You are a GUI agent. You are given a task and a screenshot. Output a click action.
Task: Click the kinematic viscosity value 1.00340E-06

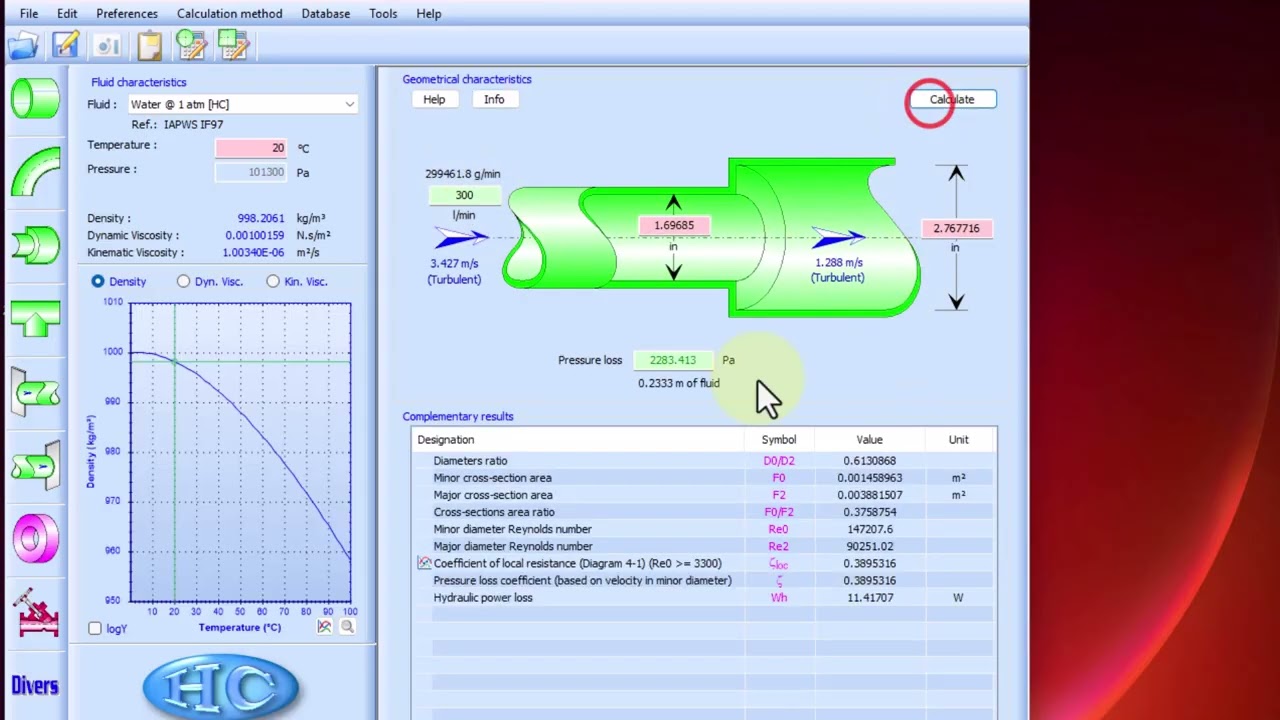tap(253, 252)
